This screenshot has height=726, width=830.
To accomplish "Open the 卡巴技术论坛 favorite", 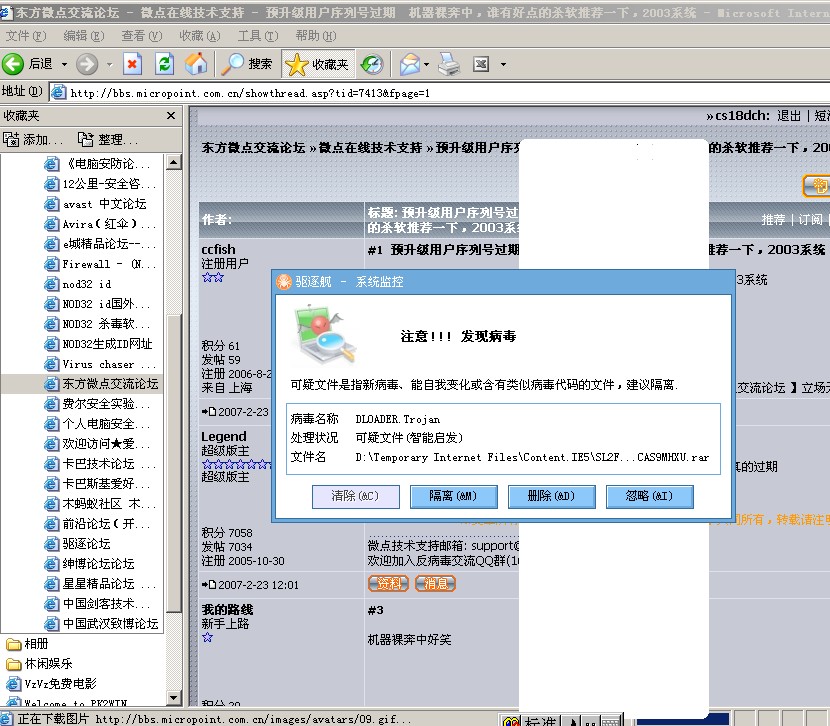I will click(100, 464).
